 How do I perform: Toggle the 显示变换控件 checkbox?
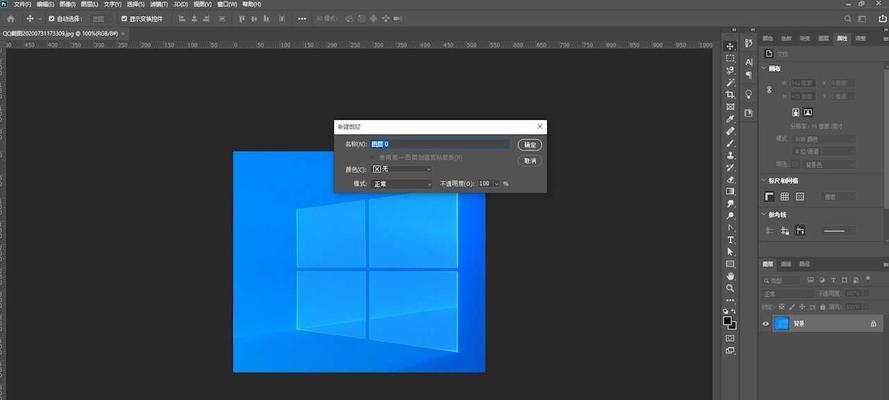pos(124,19)
